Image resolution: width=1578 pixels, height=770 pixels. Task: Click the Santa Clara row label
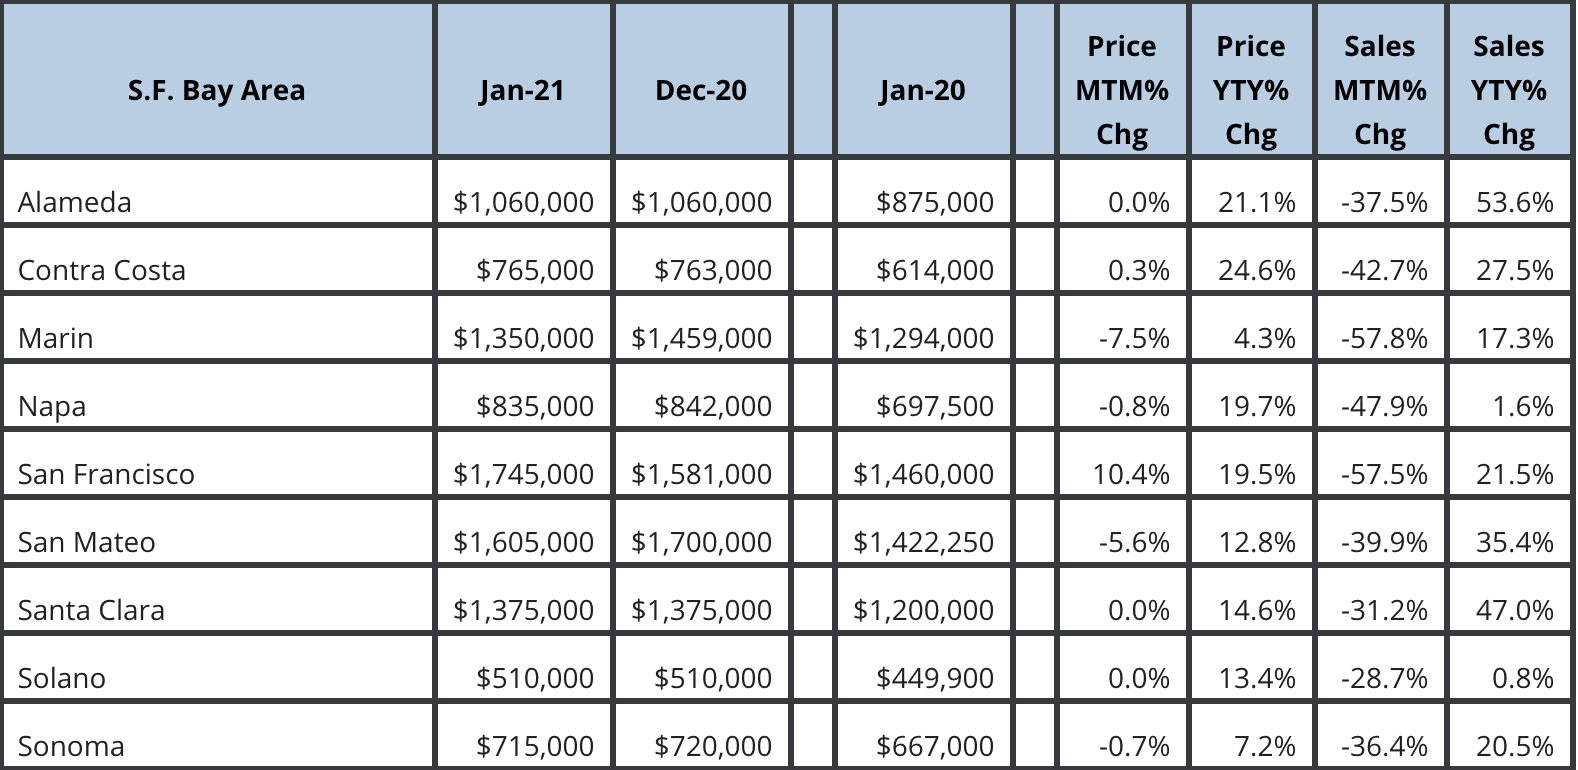click(91, 610)
